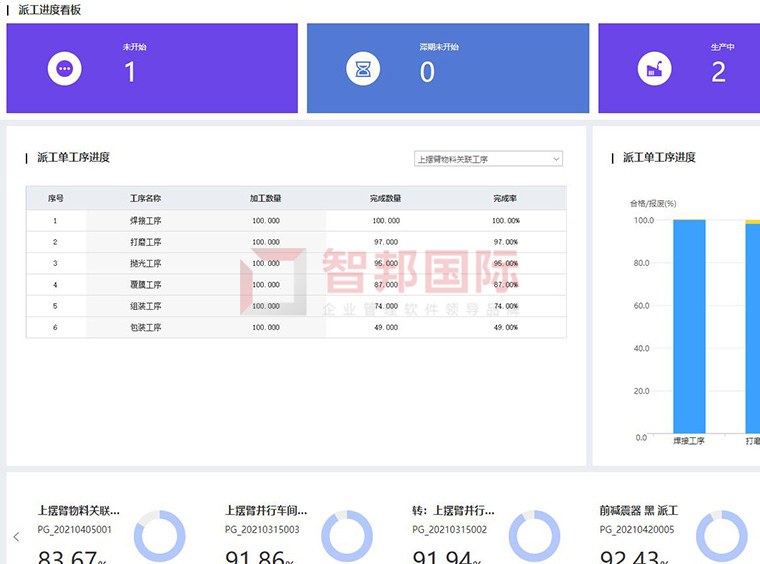Click the 逾期未开始 count value 0
This screenshot has width=760, height=564.
pos(427,72)
